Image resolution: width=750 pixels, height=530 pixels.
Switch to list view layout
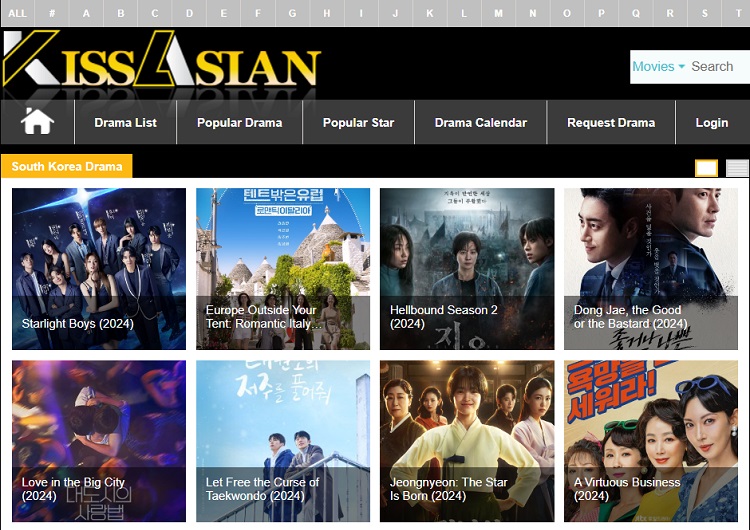(737, 168)
